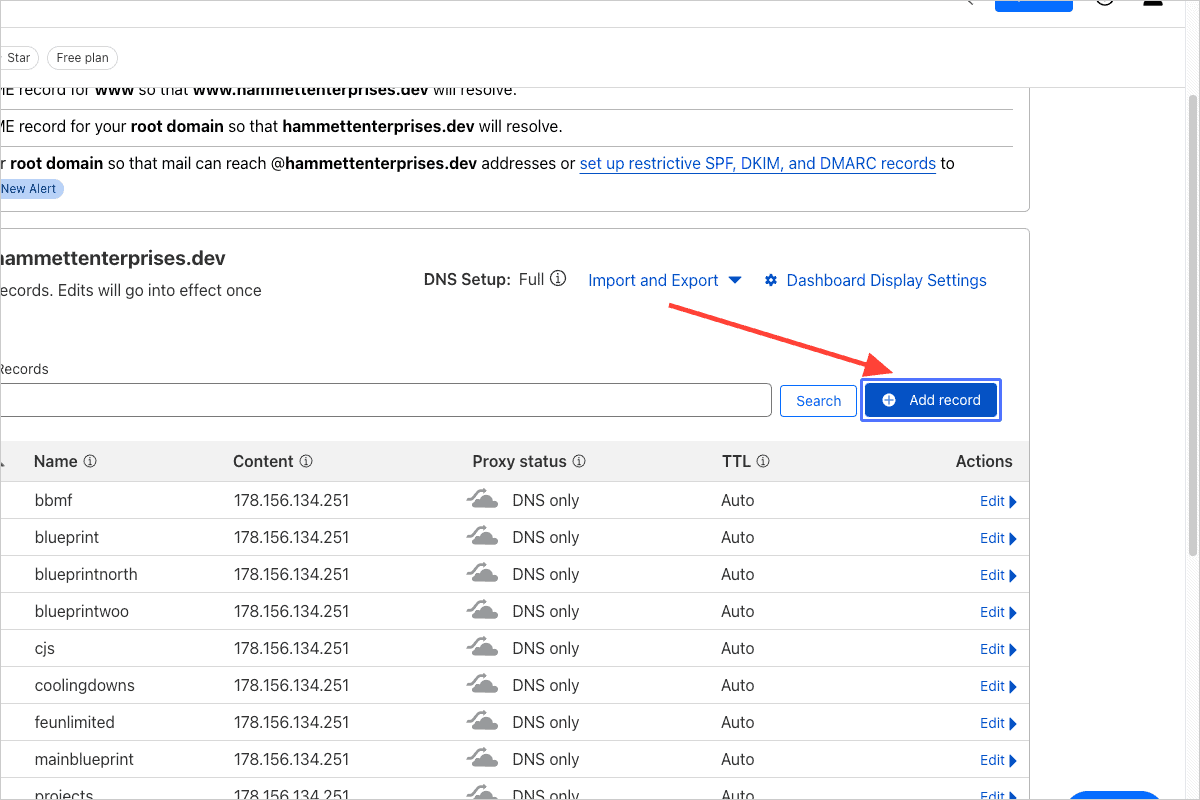The image size is (1200, 800).
Task: Click info icon next to Content header
Action: pos(306,462)
